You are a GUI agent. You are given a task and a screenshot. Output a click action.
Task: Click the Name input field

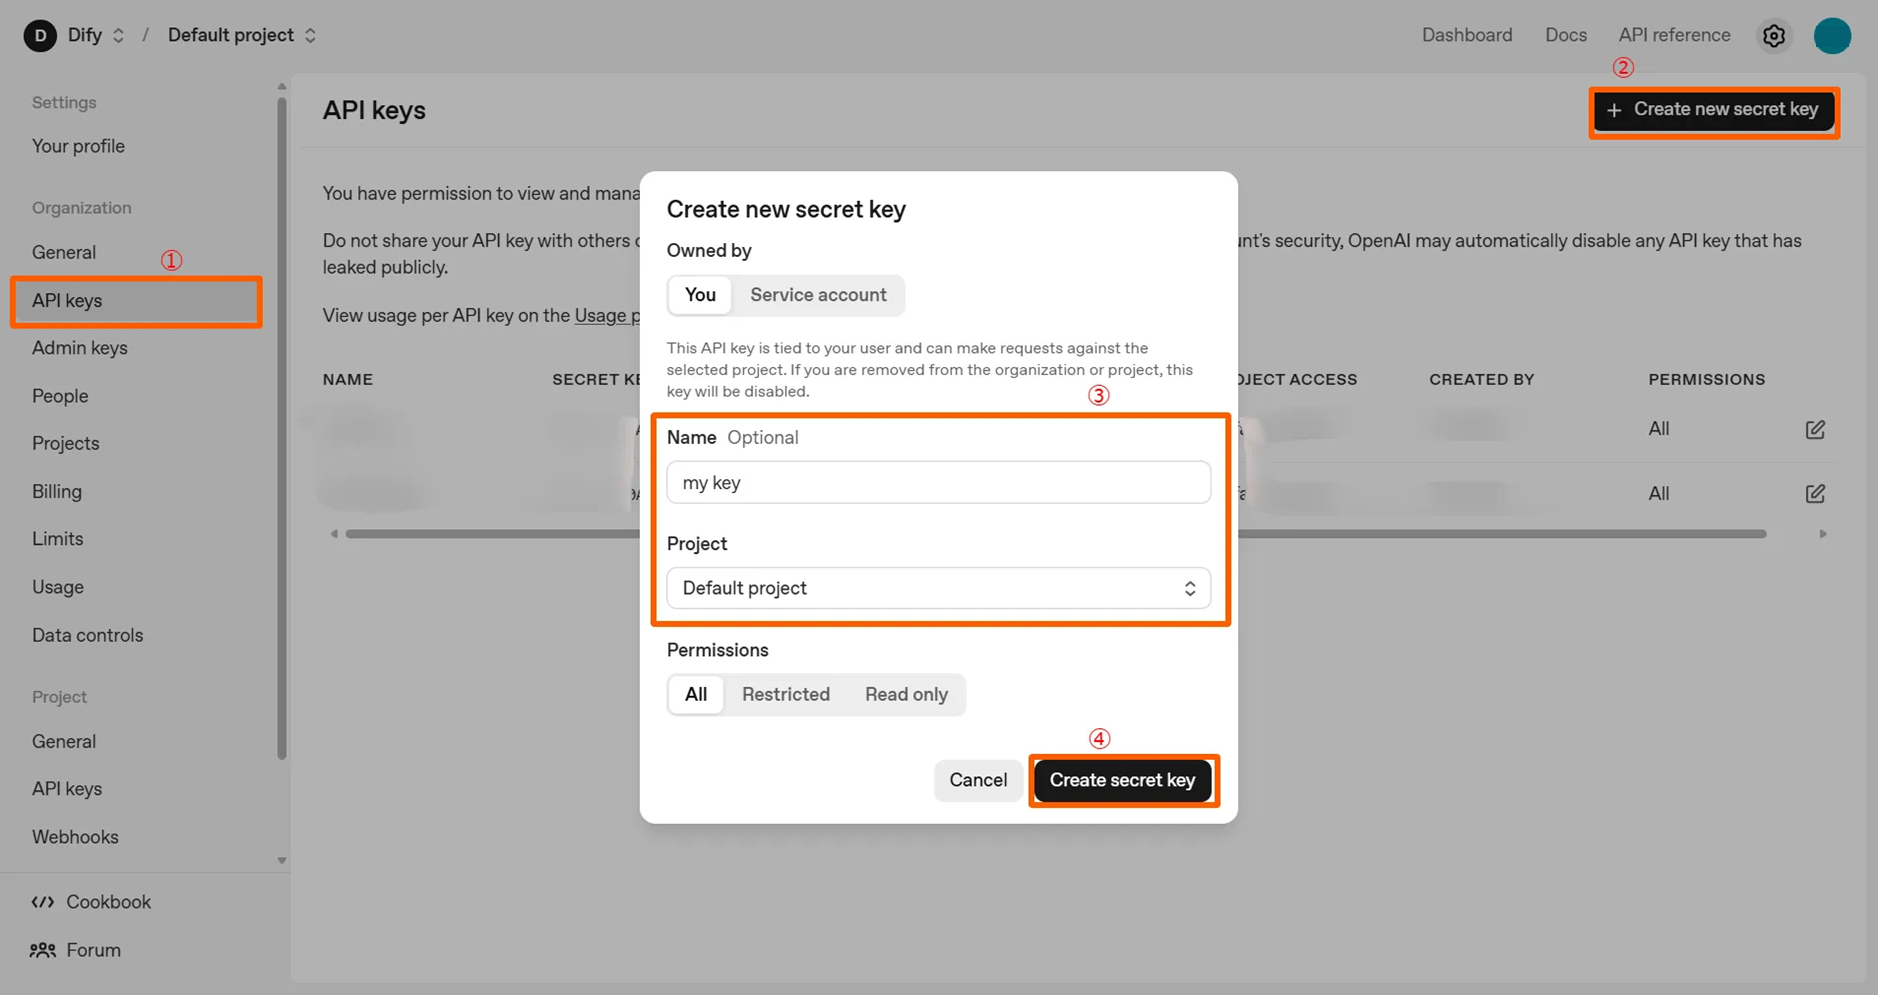938,482
